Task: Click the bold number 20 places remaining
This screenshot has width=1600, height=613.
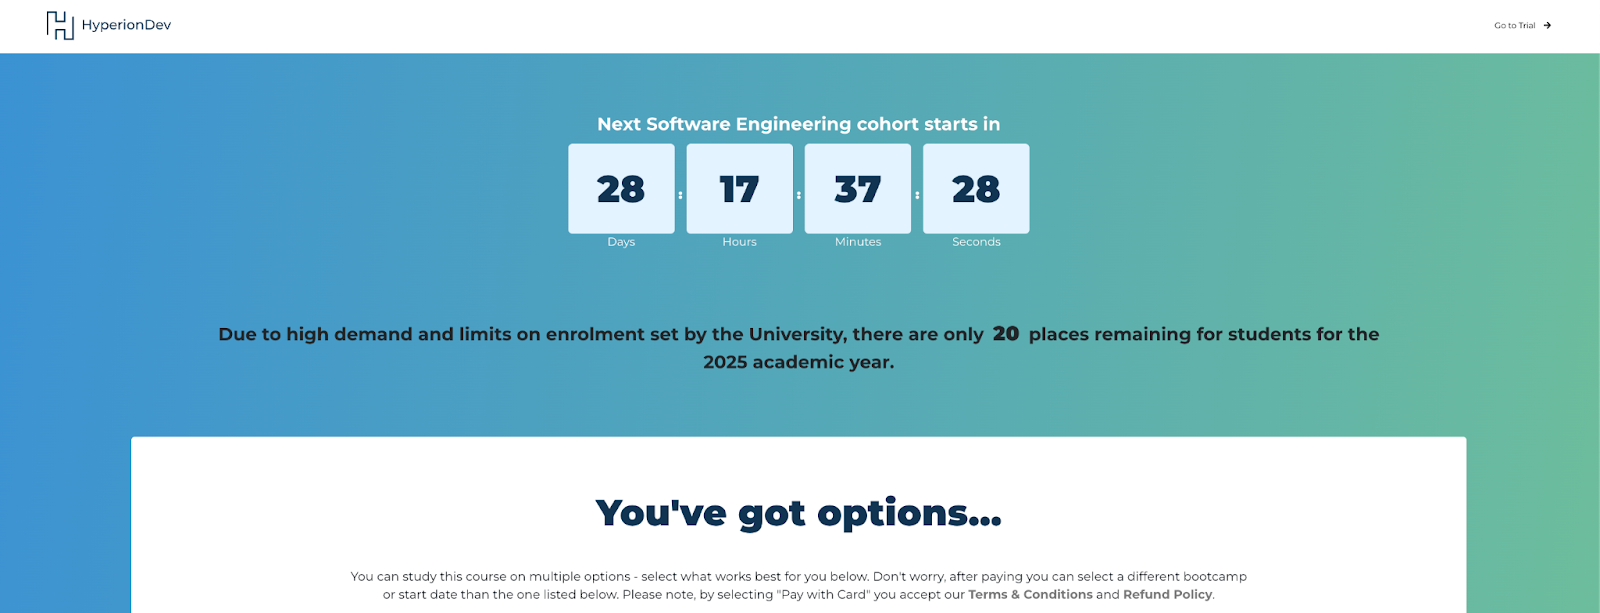Action: (1006, 334)
